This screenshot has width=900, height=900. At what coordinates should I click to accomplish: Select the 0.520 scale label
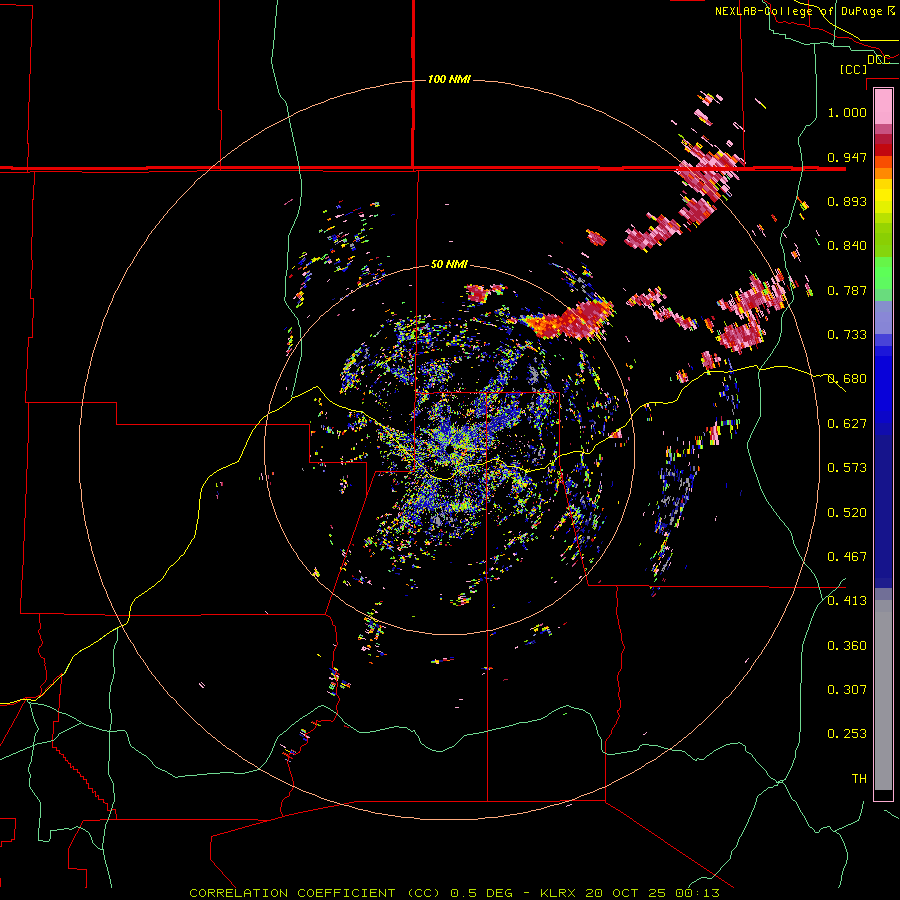[x=847, y=513]
